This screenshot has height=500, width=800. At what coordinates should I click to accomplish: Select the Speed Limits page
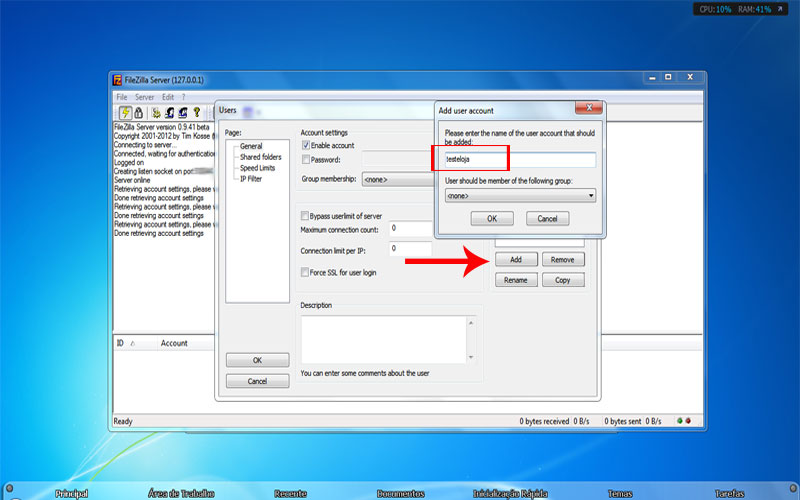point(257,168)
